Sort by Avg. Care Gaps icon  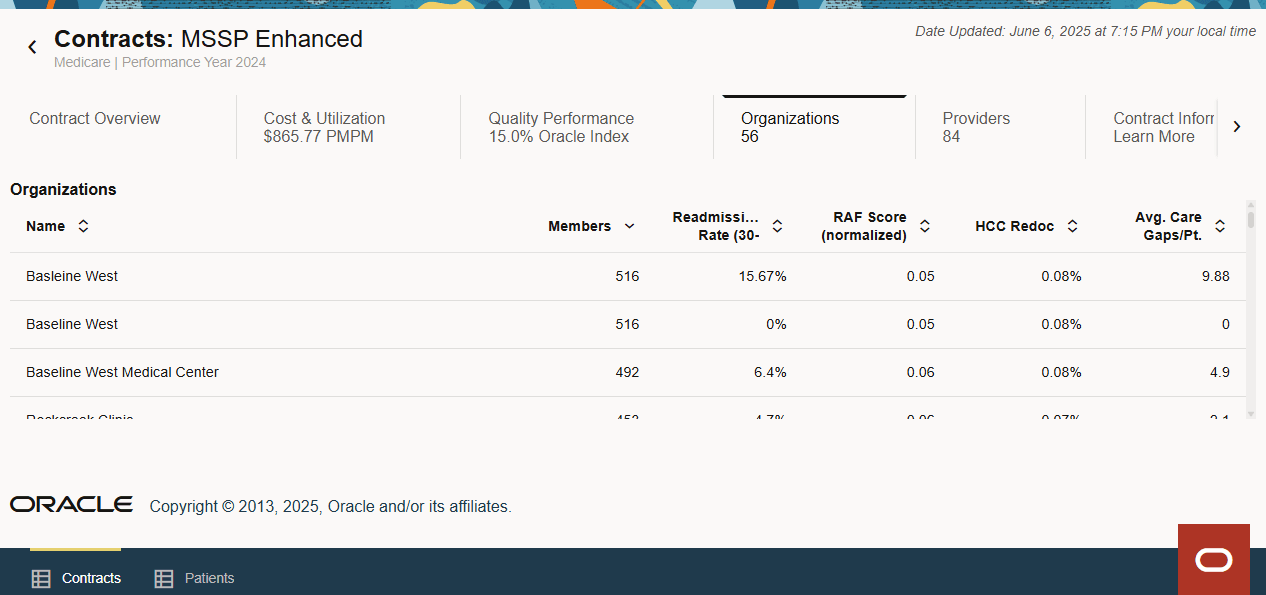click(x=1220, y=226)
